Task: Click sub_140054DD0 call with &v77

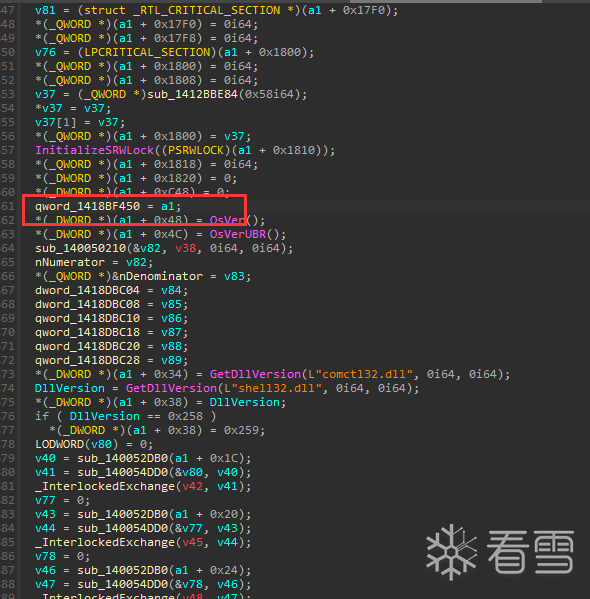Action: point(123,528)
